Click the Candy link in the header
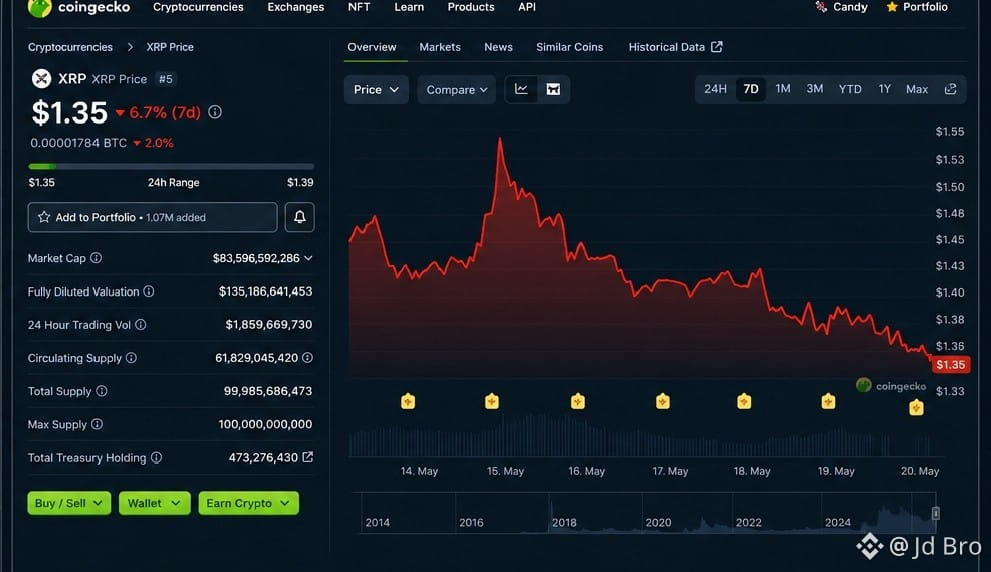 [850, 7]
